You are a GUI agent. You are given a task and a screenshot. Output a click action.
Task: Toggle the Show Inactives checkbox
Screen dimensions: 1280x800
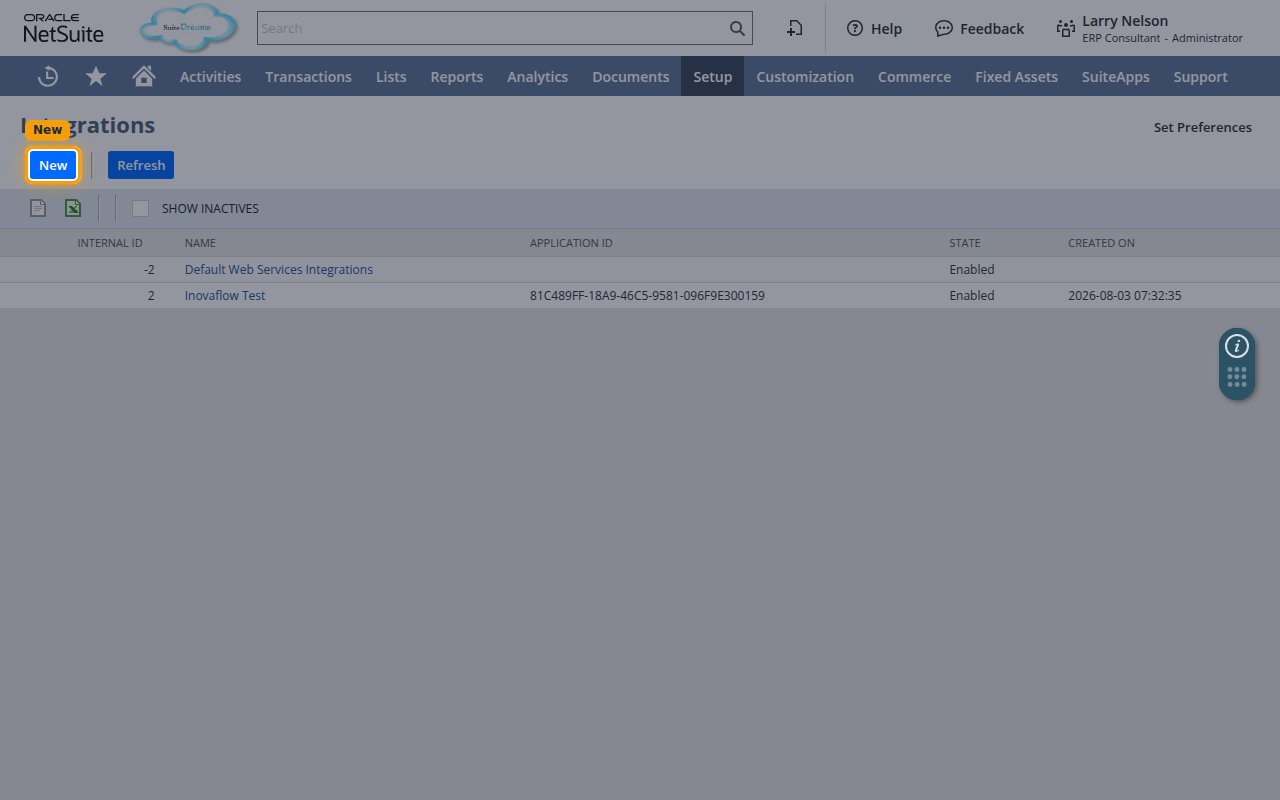[140, 208]
